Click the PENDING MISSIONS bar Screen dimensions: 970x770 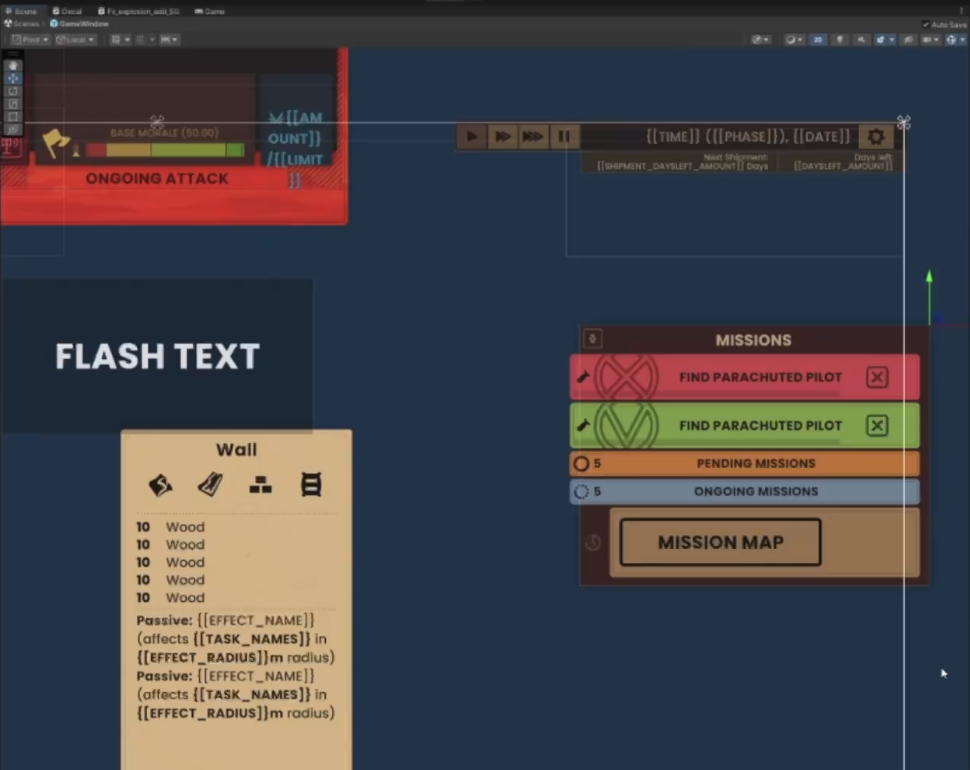click(x=755, y=463)
